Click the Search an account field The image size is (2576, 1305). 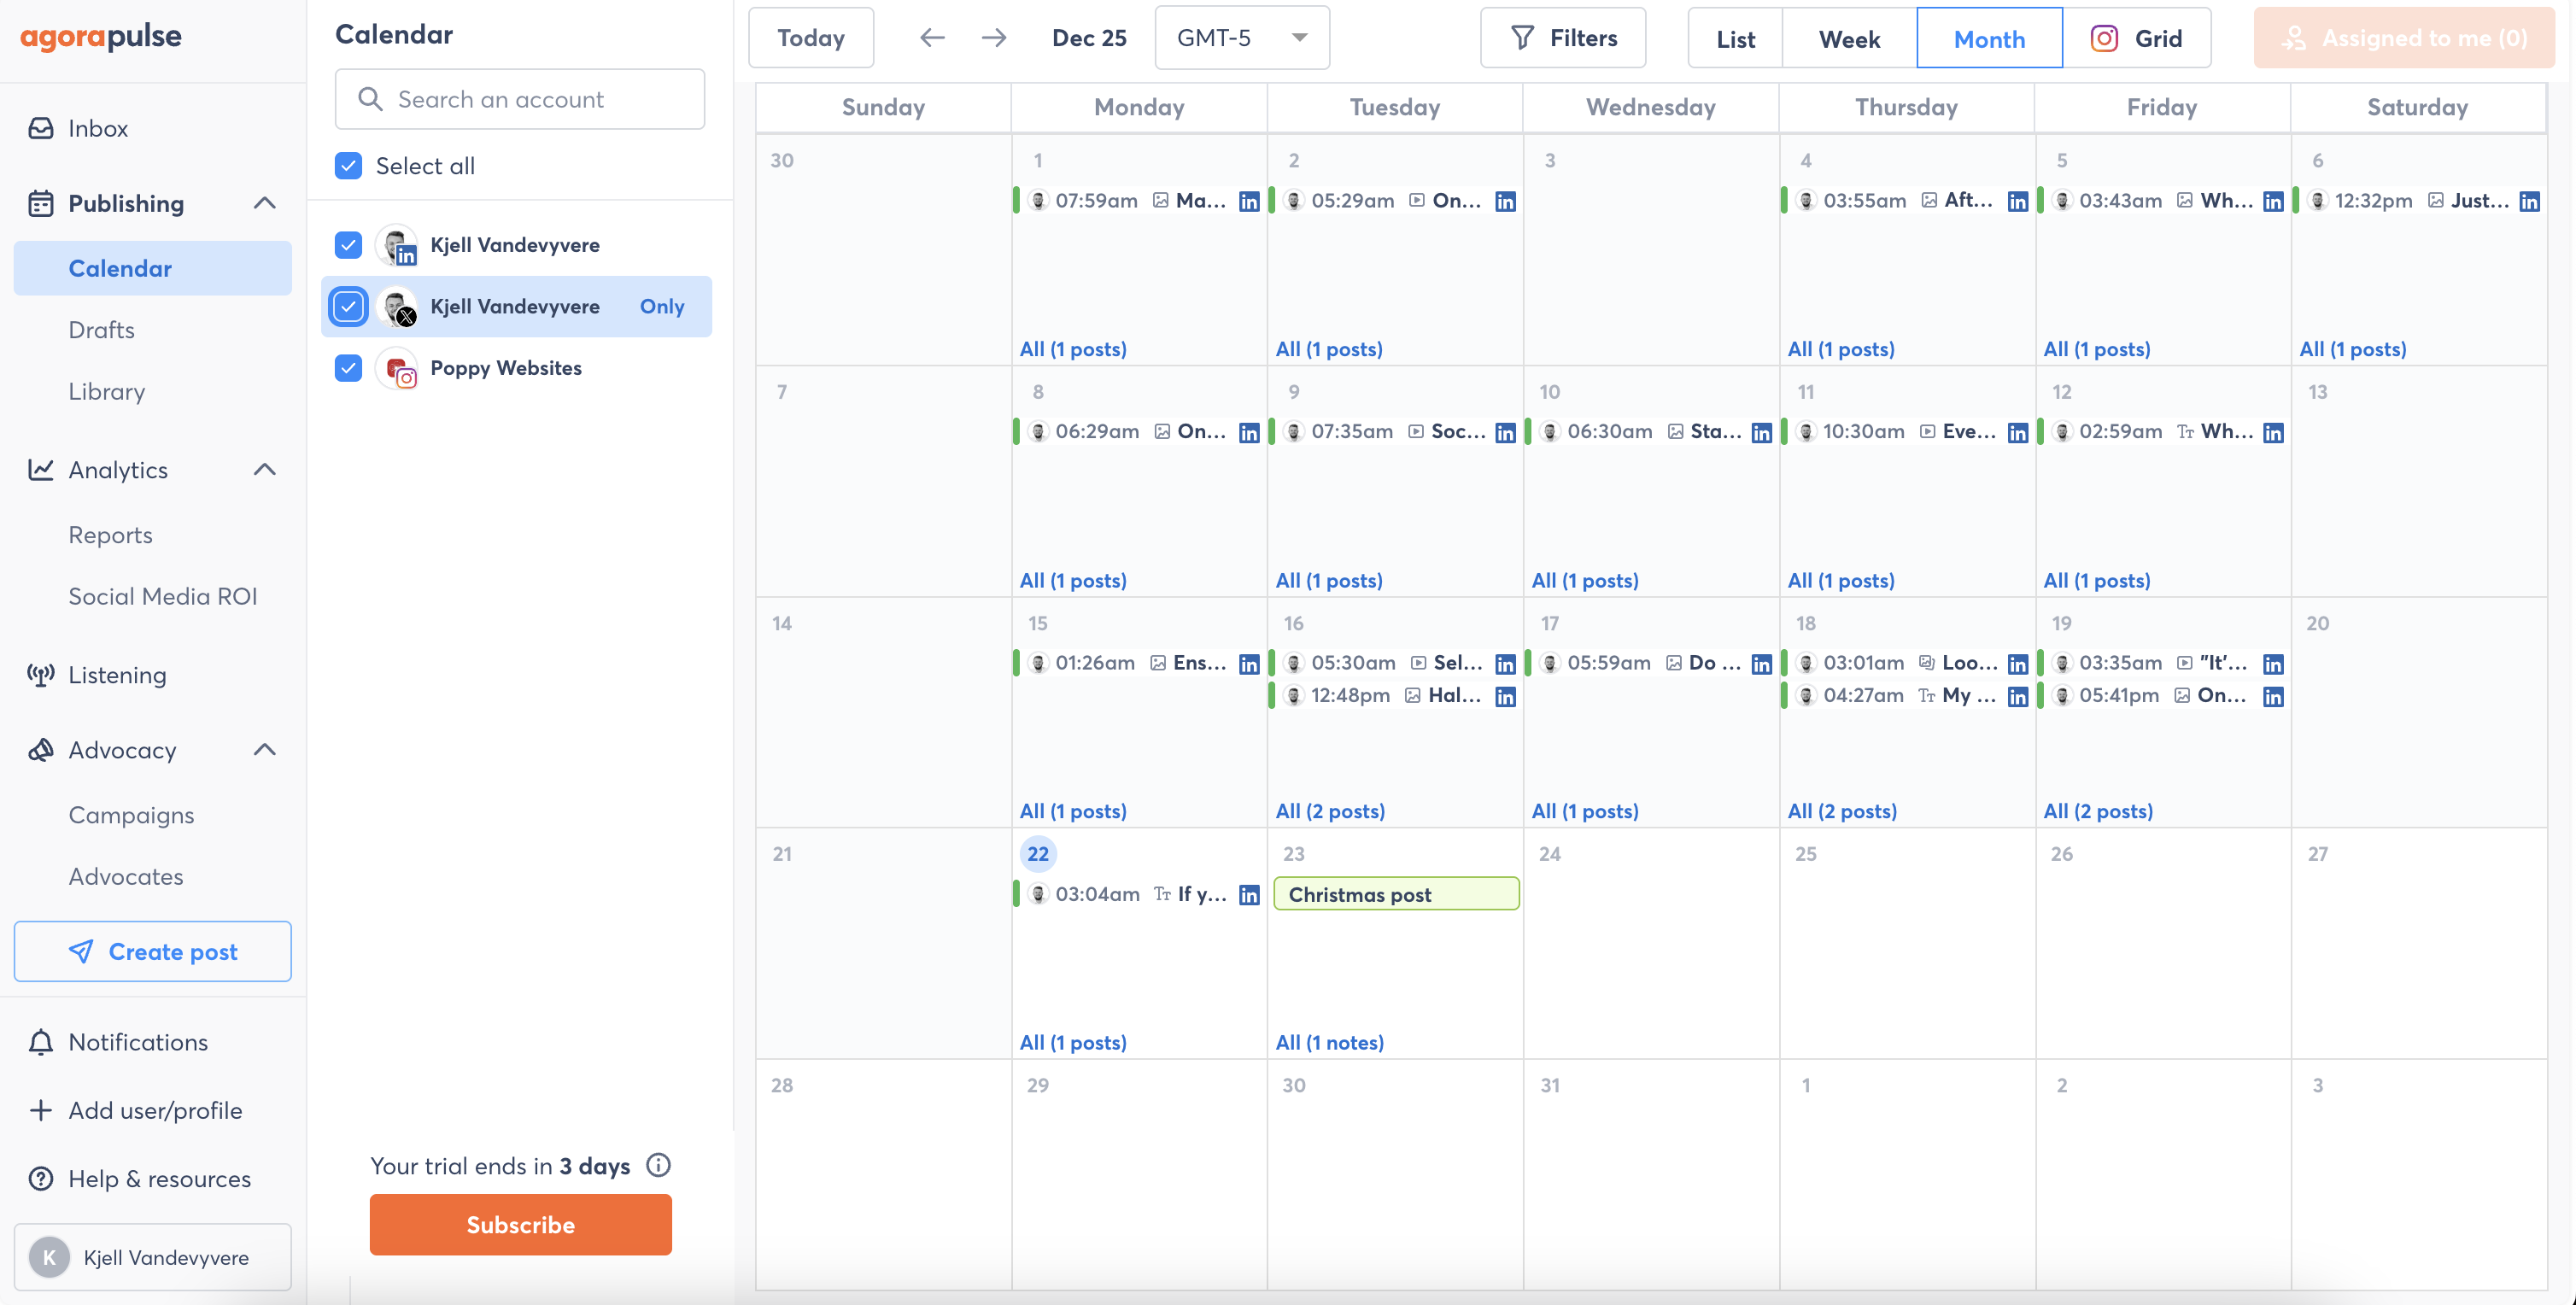(x=520, y=99)
